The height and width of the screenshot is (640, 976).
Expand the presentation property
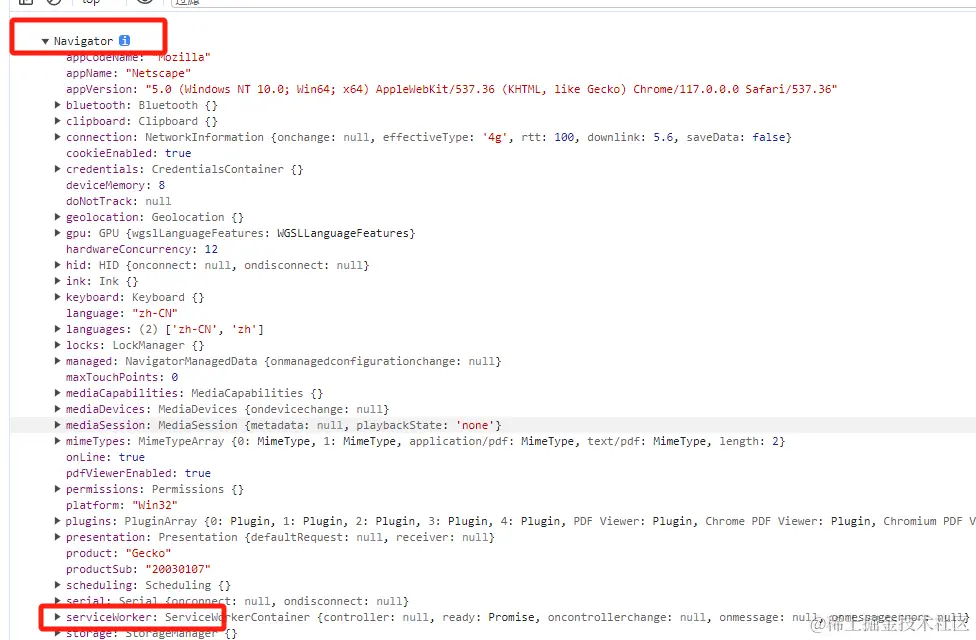(57, 537)
